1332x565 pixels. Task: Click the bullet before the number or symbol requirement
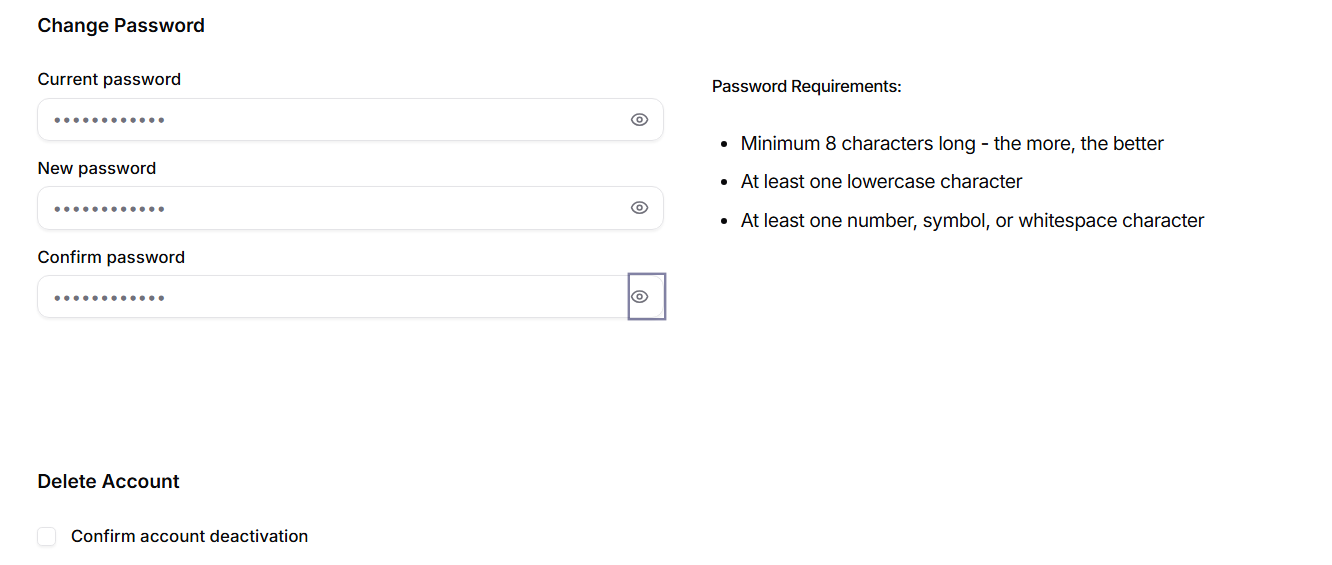coord(723,222)
